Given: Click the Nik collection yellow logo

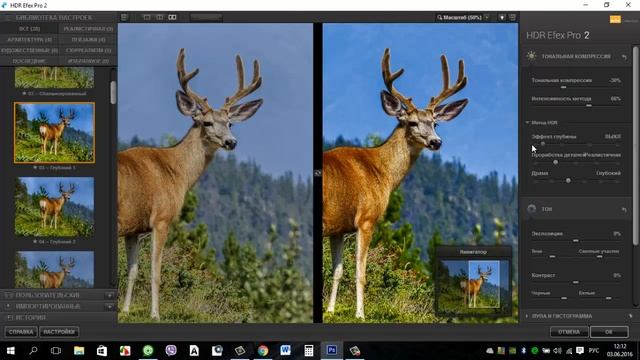Looking at the screenshot, I should pyautogui.click(x=615, y=19).
